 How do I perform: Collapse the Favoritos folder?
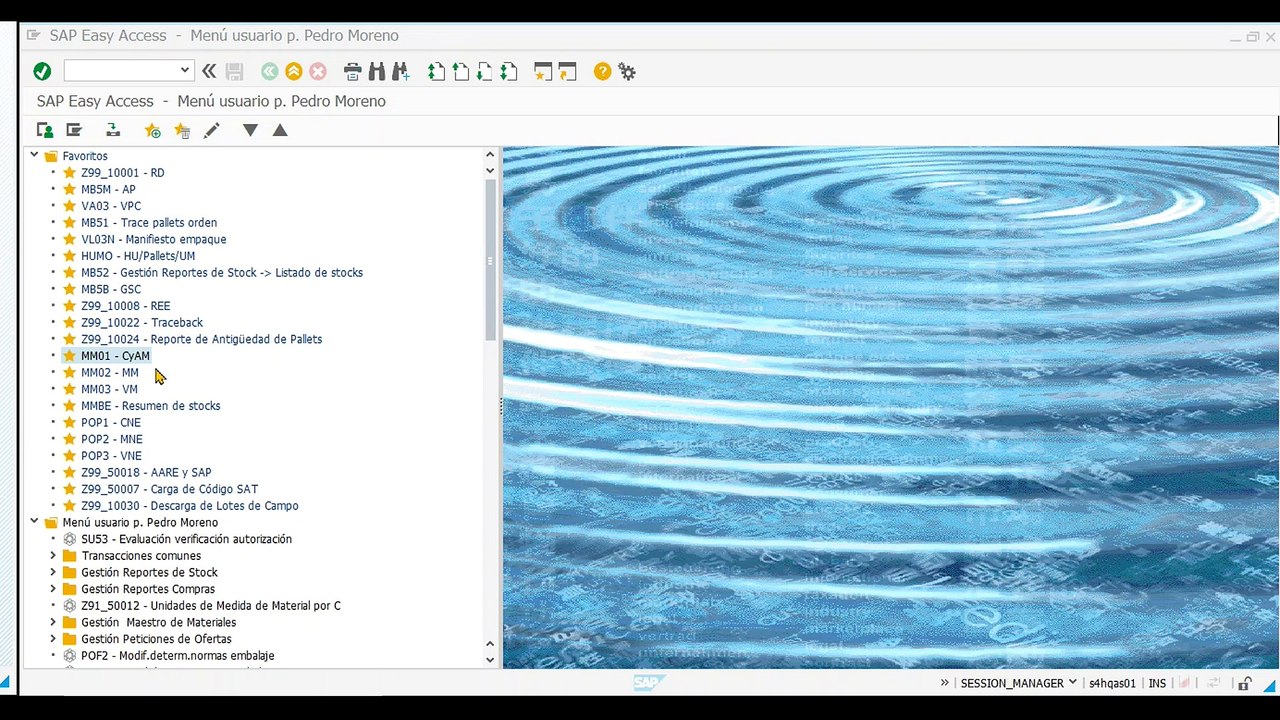(x=34, y=155)
